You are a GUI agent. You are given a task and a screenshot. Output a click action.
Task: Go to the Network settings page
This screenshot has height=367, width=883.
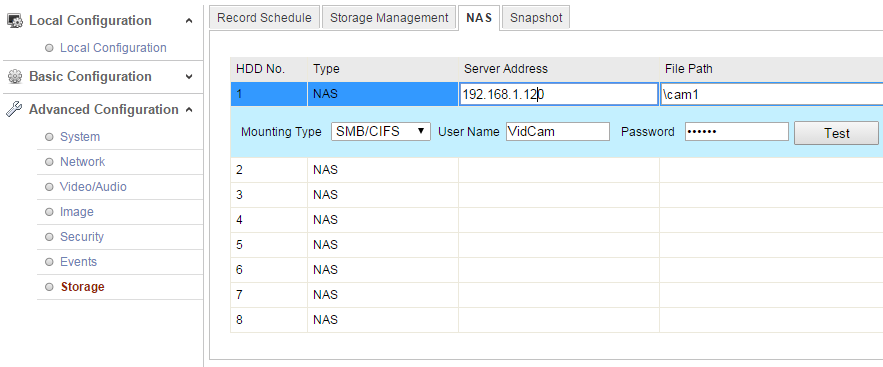pos(83,162)
